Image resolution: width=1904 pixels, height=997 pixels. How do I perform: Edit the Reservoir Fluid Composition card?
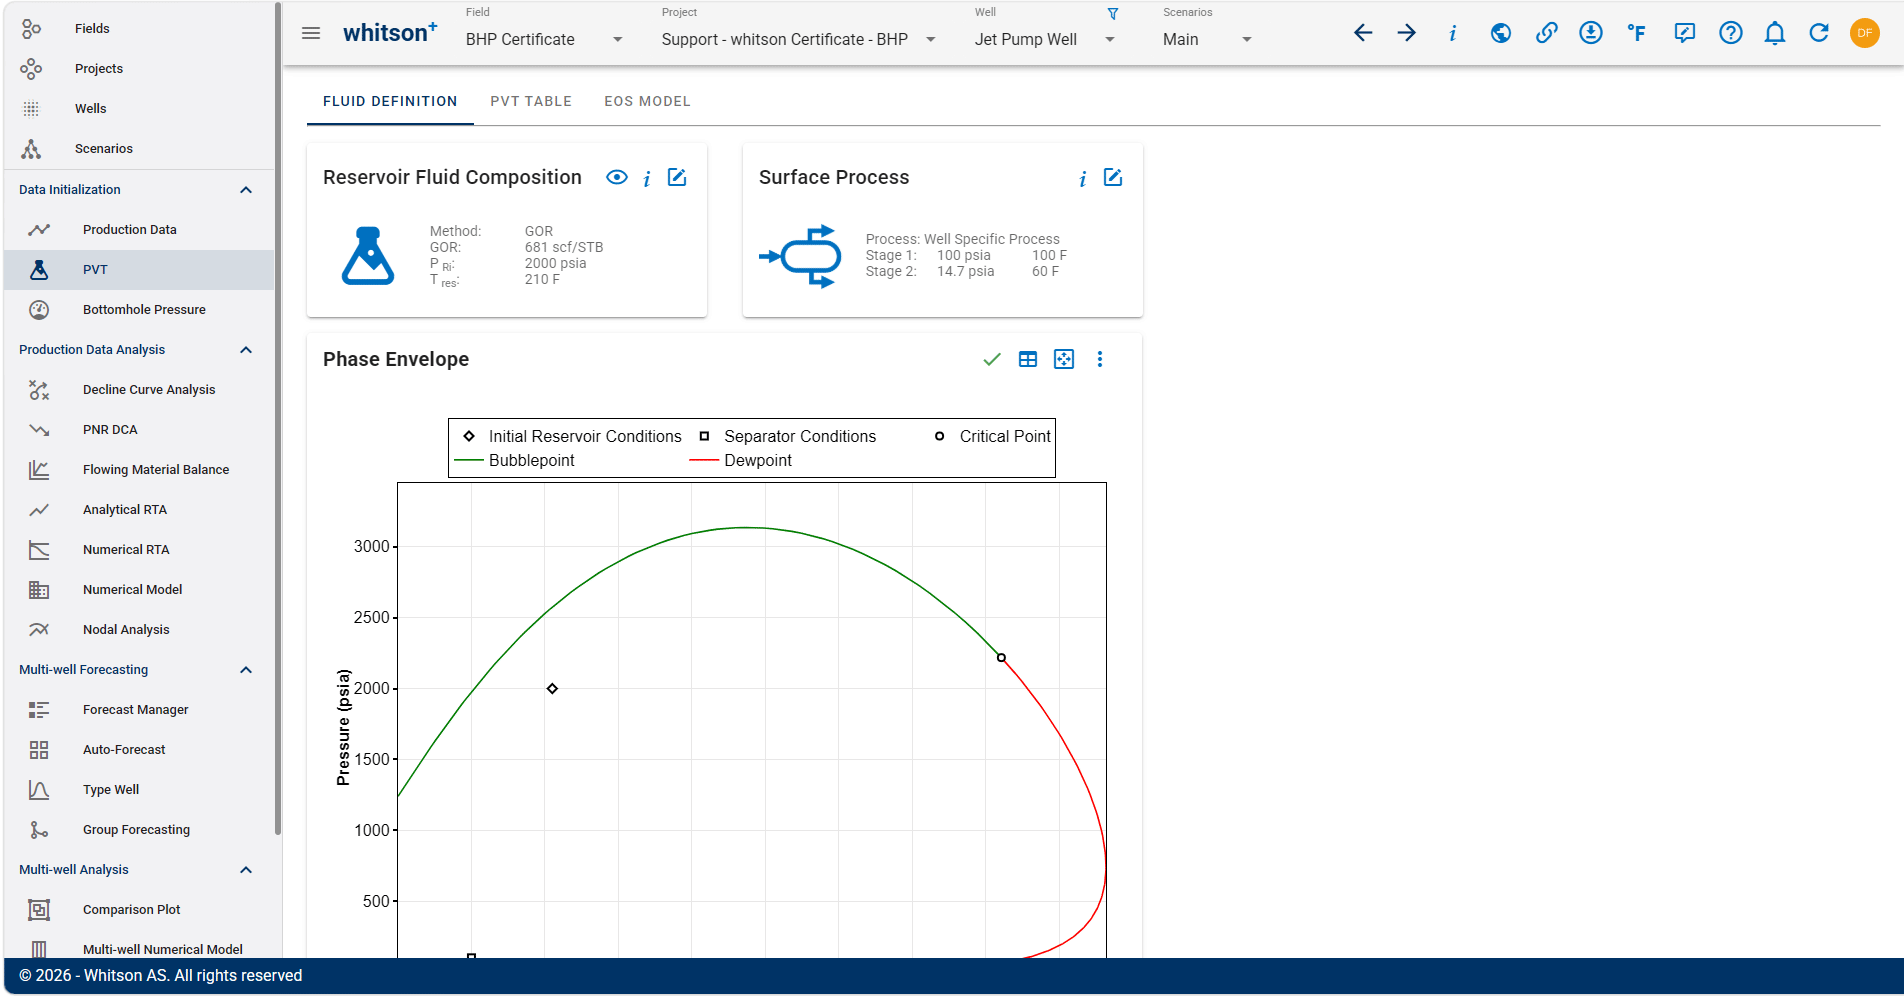point(677,177)
